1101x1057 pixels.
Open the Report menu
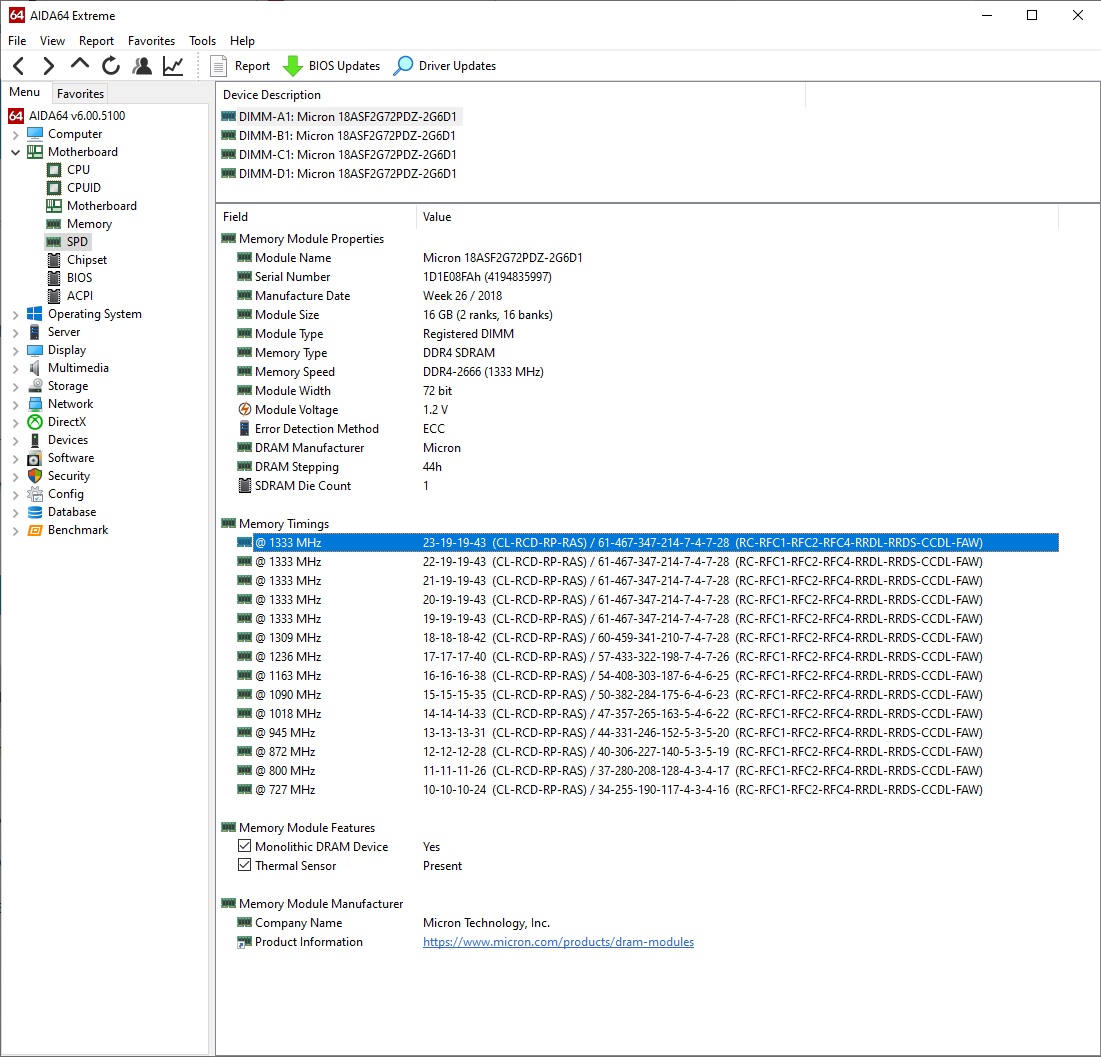click(96, 41)
